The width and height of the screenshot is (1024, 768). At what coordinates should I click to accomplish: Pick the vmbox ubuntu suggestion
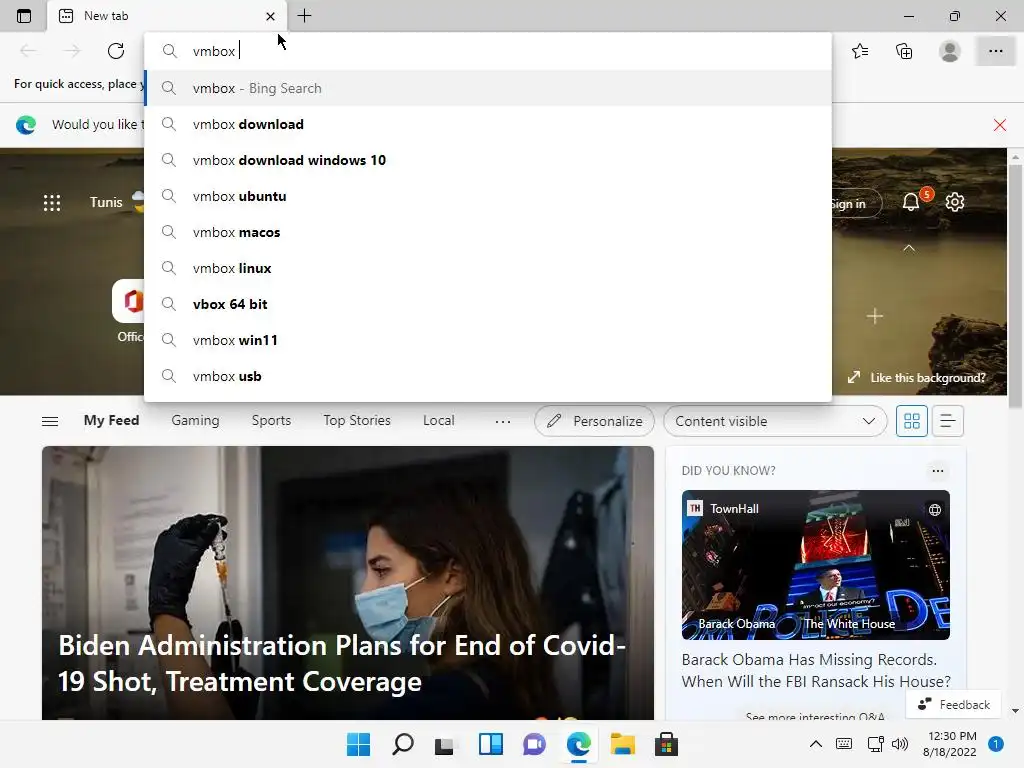tap(488, 196)
